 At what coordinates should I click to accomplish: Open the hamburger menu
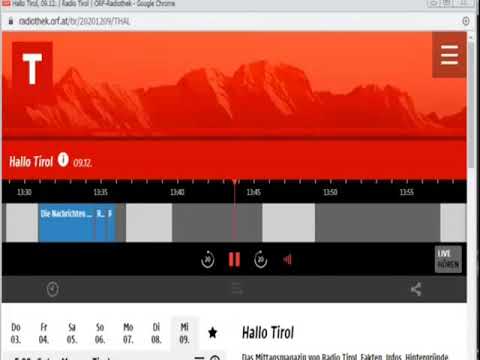coord(449,55)
